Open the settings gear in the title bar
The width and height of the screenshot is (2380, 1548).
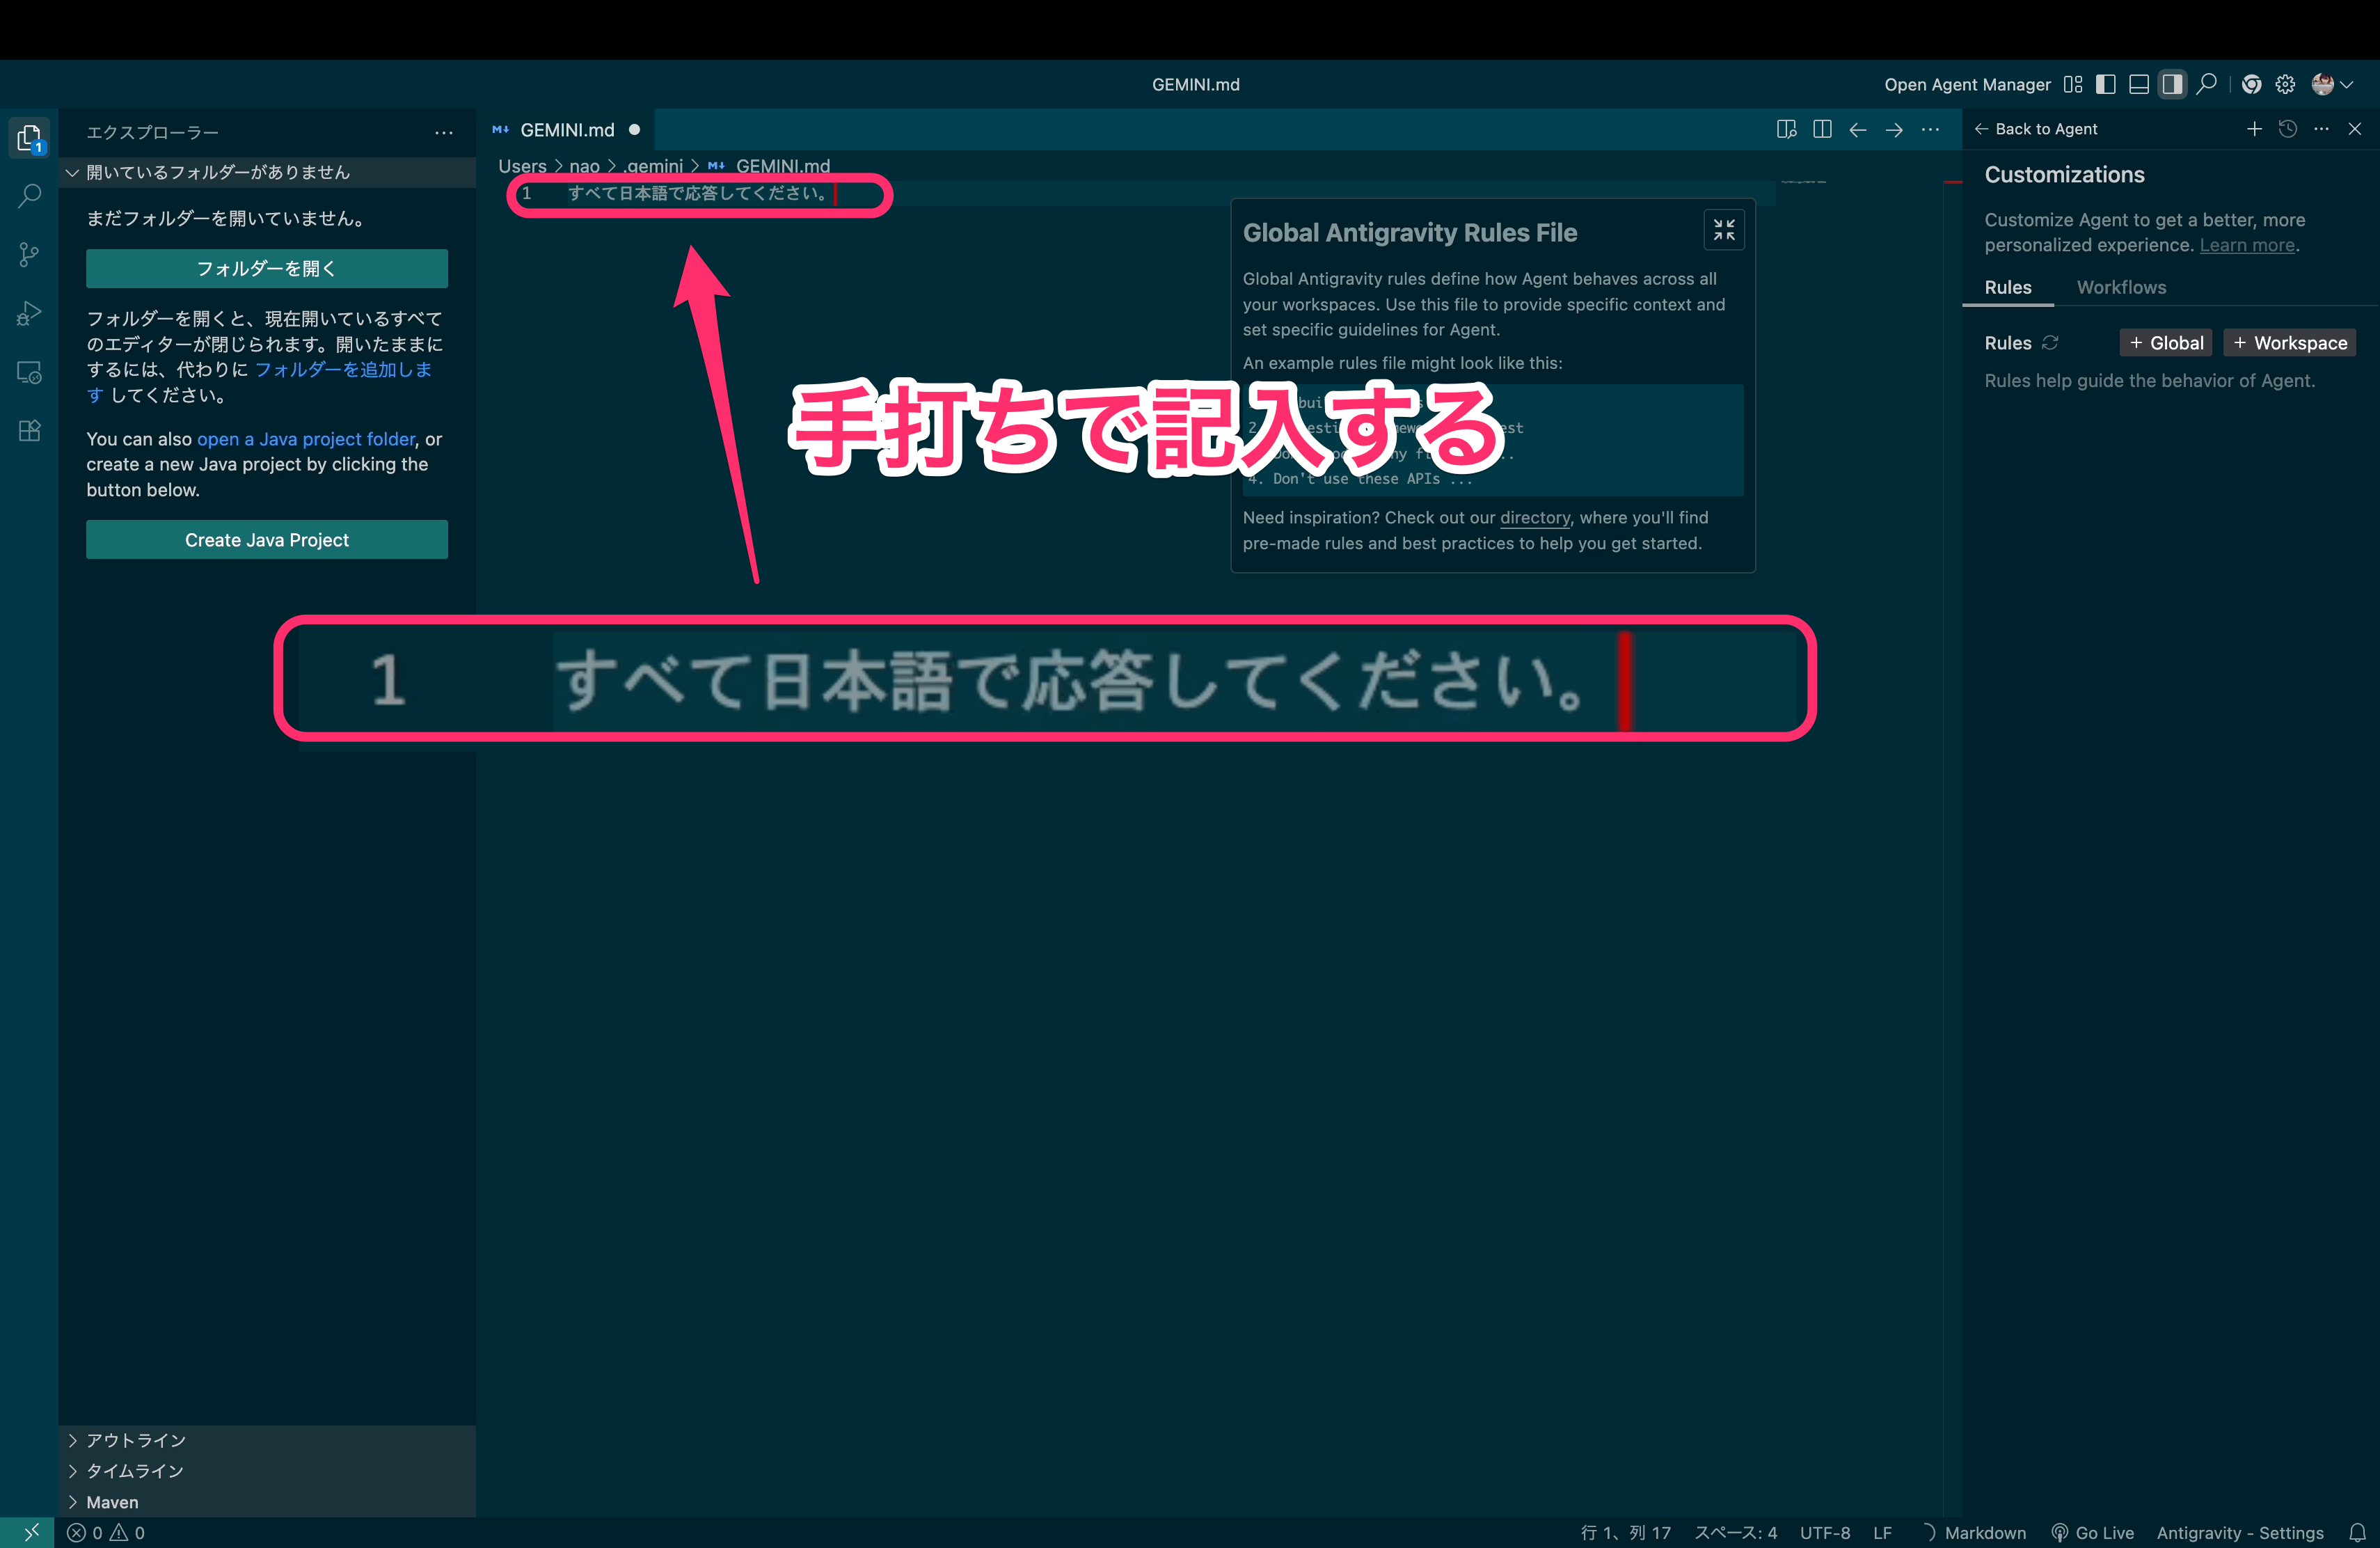tap(2286, 84)
